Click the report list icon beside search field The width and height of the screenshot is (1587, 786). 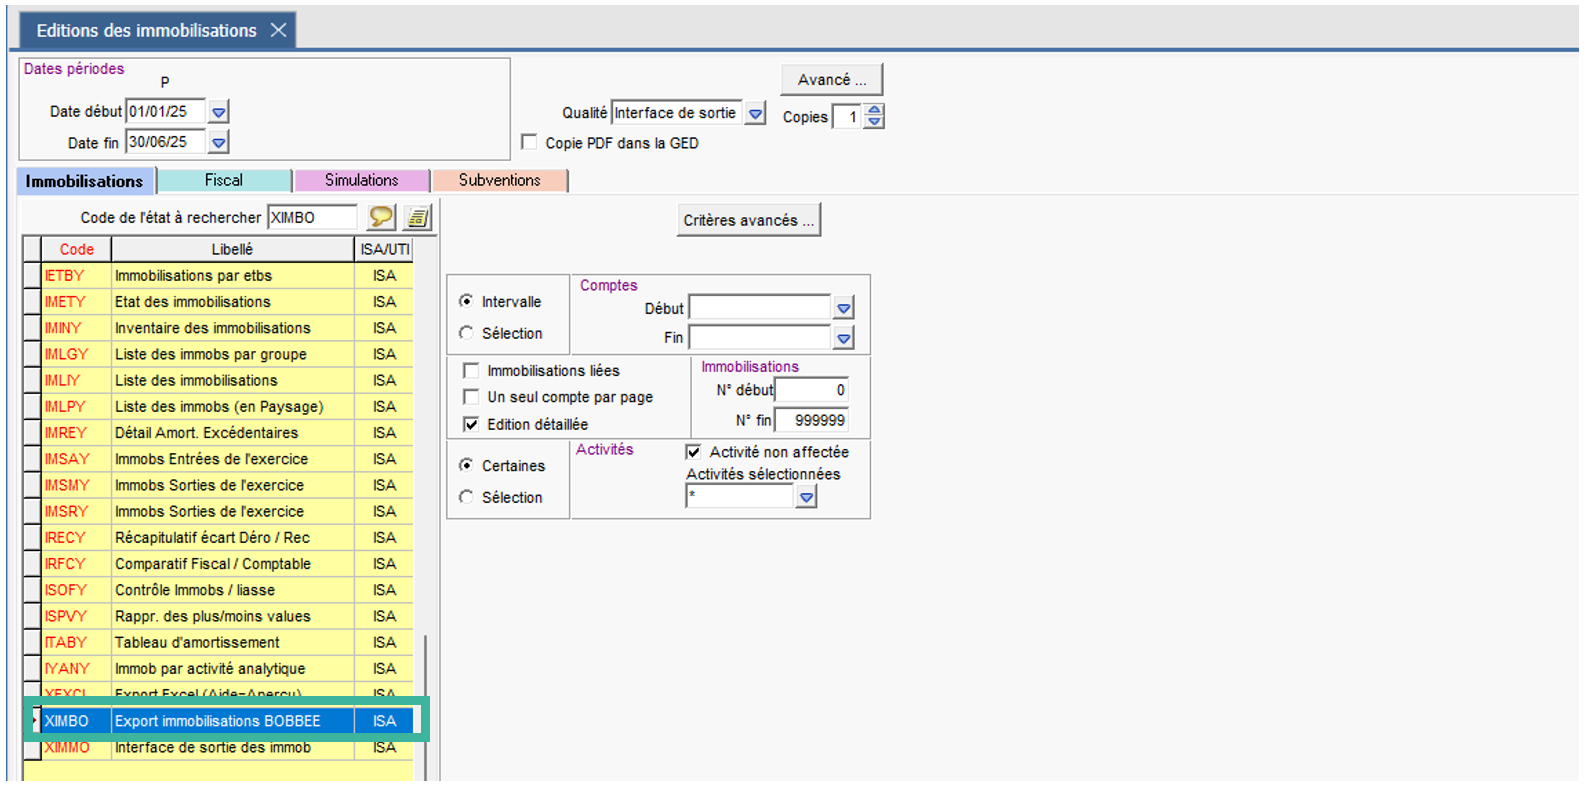click(x=418, y=217)
